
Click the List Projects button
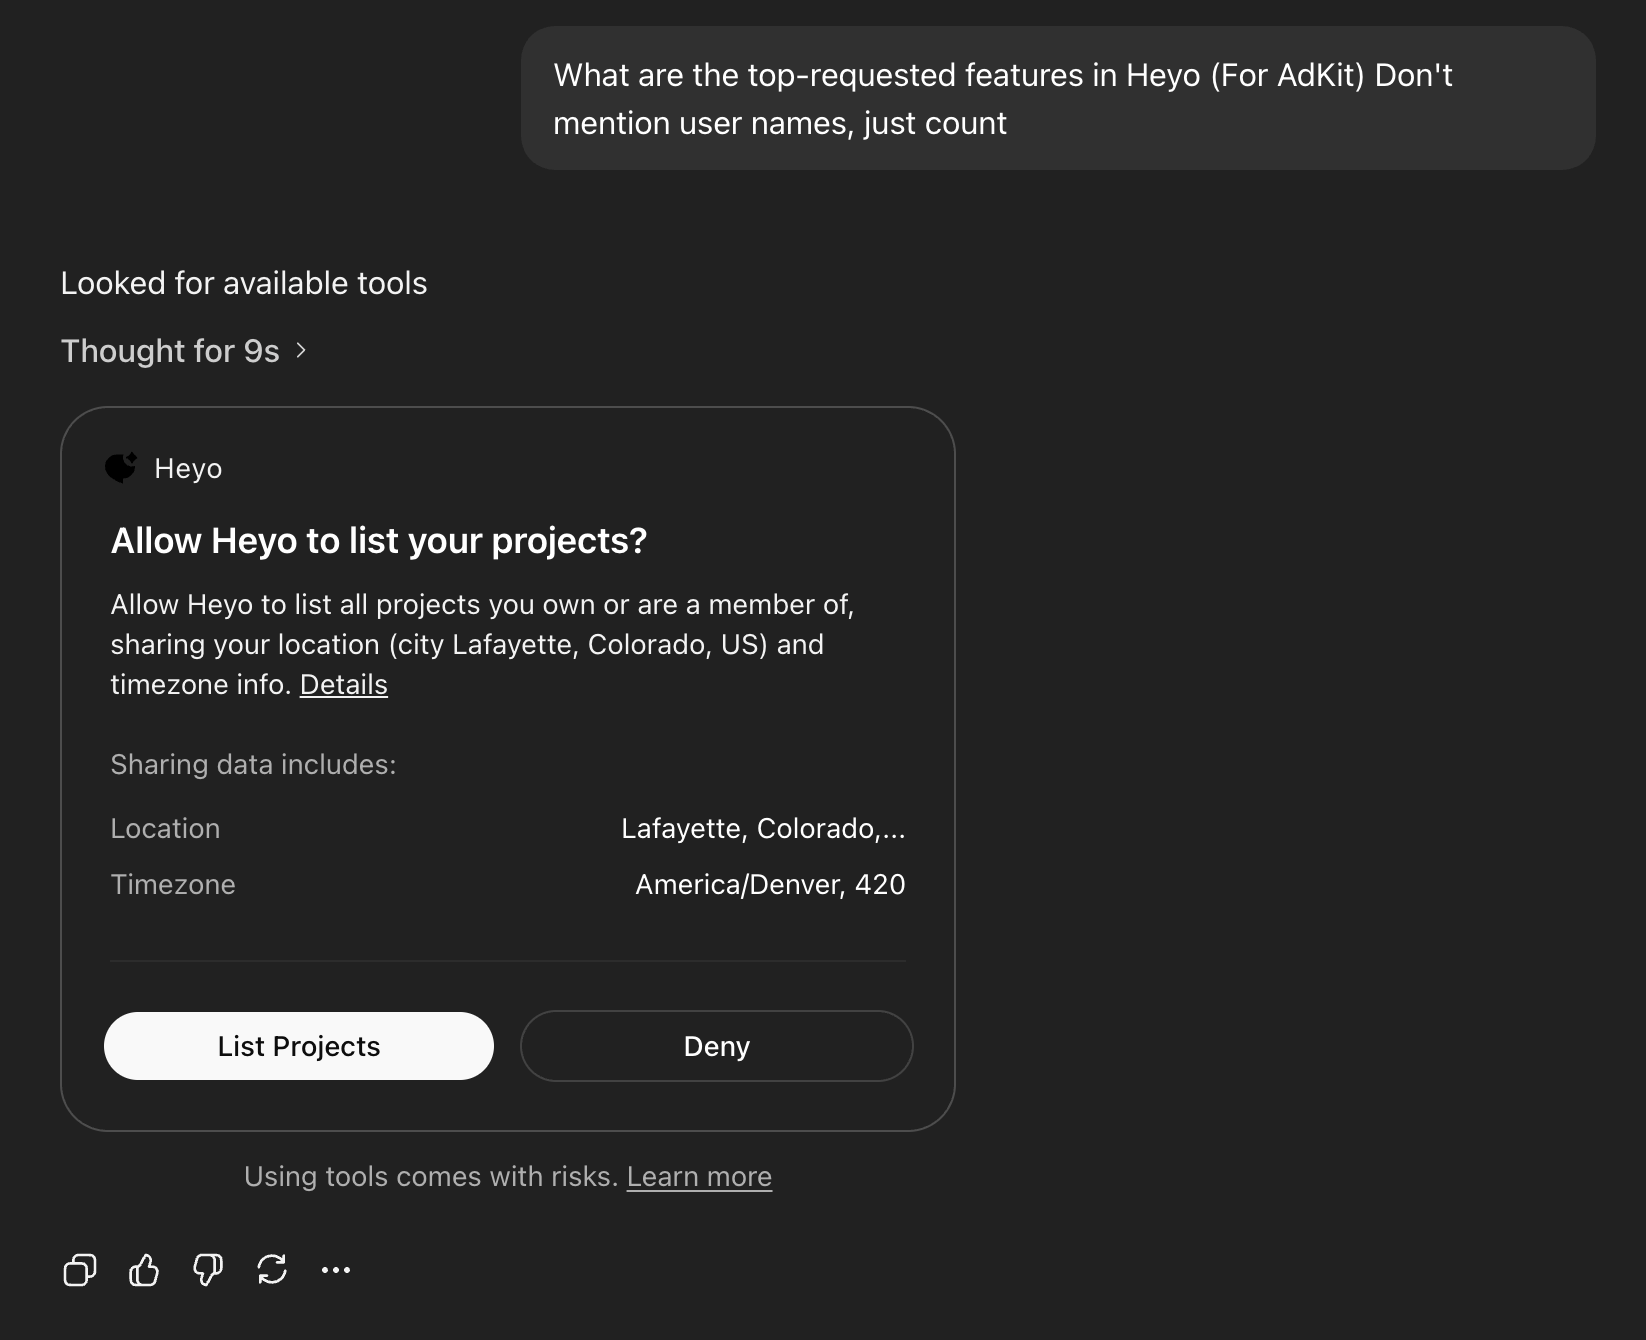pyautogui.click(x=297, y=1046)
